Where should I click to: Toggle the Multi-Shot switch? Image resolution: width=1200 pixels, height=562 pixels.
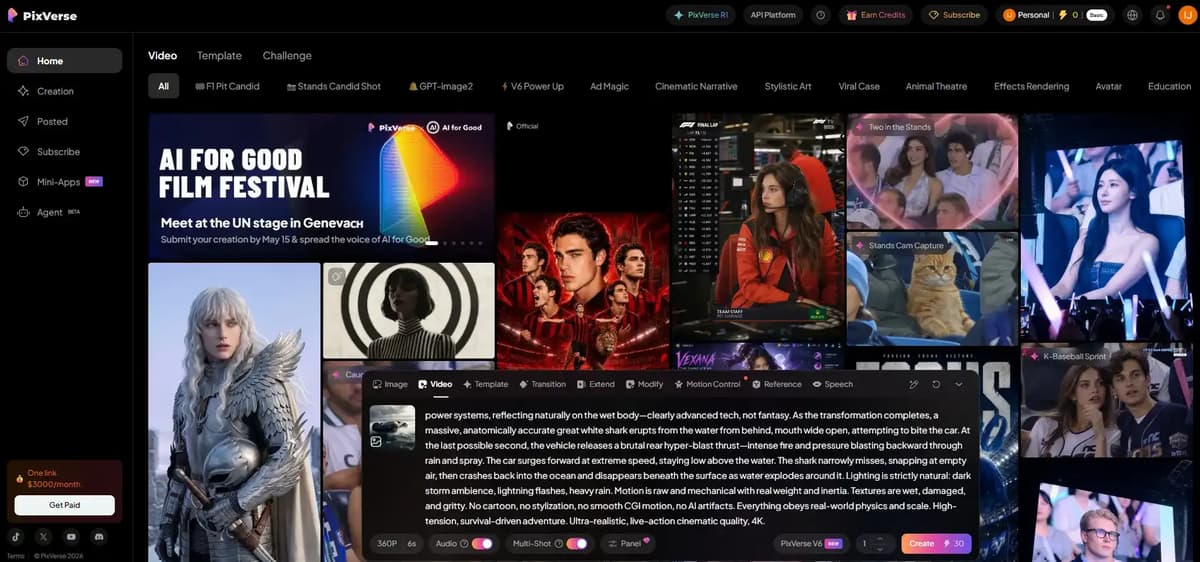[x=577, y=543]
